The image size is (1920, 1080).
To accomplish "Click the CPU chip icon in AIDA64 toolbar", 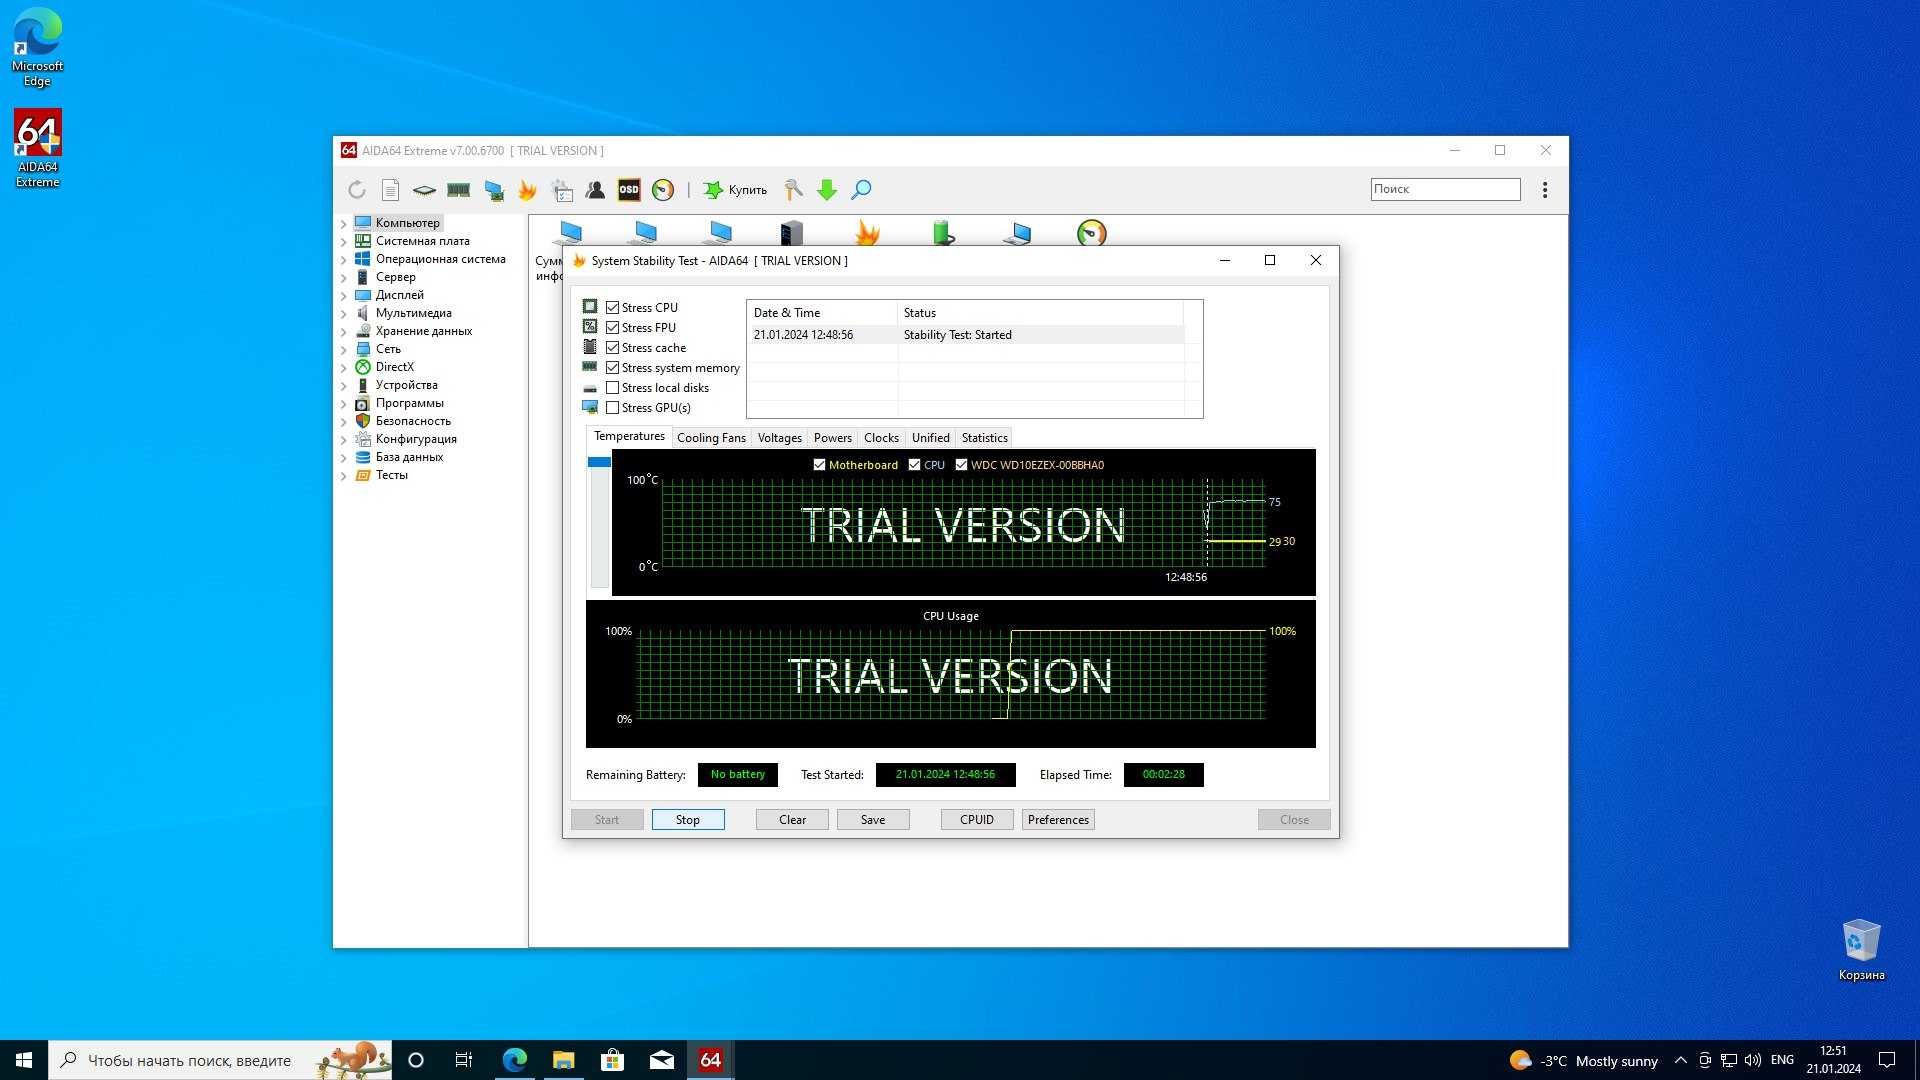I will 424,190.
